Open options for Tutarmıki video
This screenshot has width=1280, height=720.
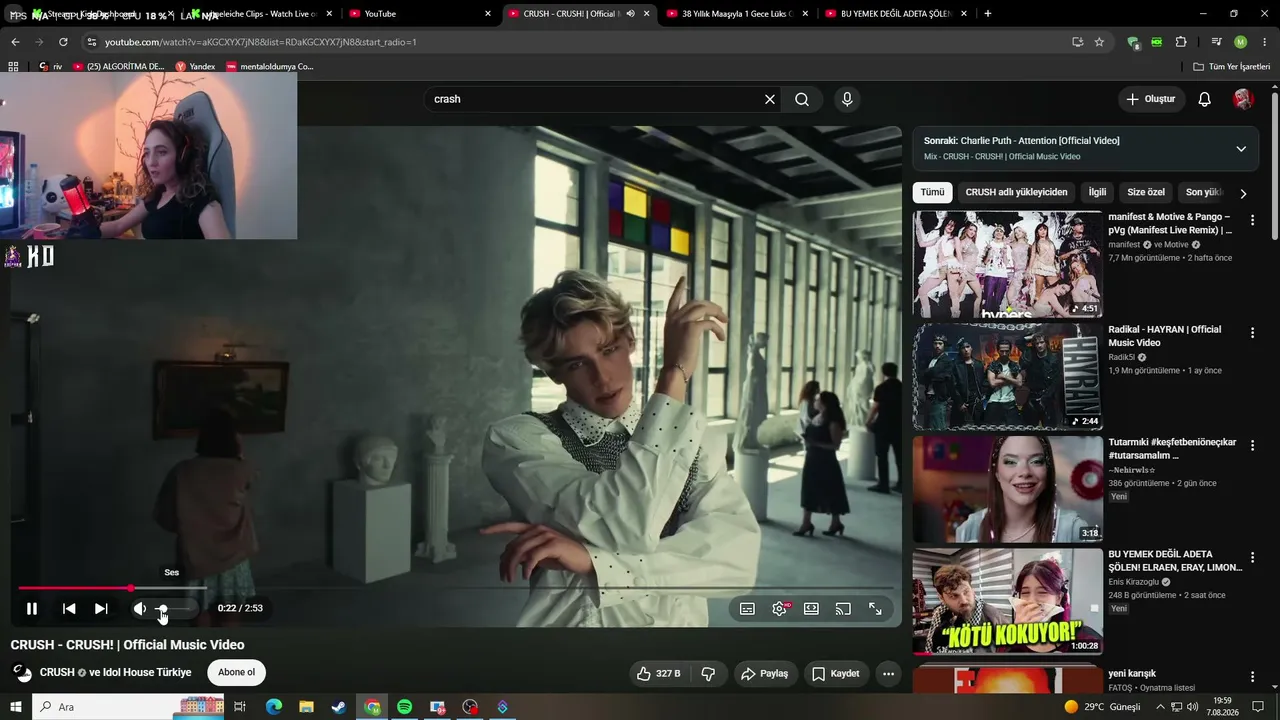[x=1252, y=445]
